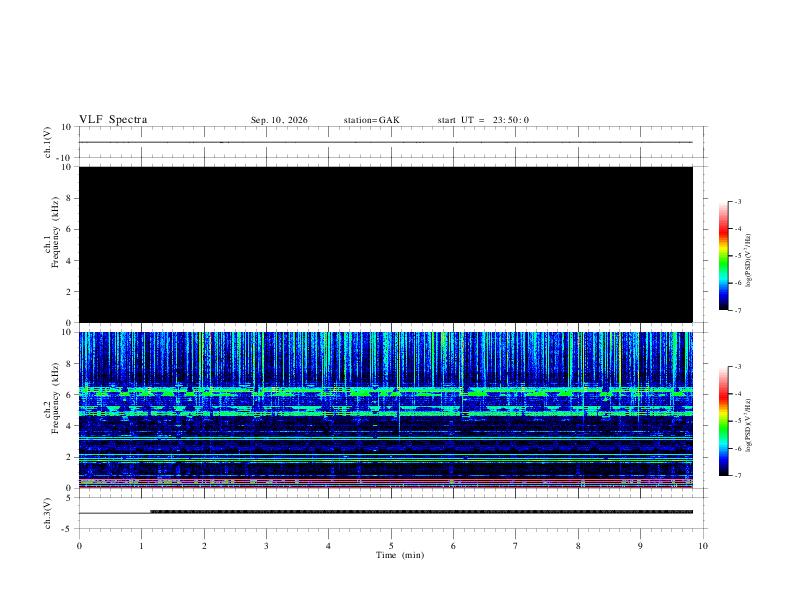Click the ch.1(V) waveform line at top
The width and height of the screenshot is (792, 612).
386,142
